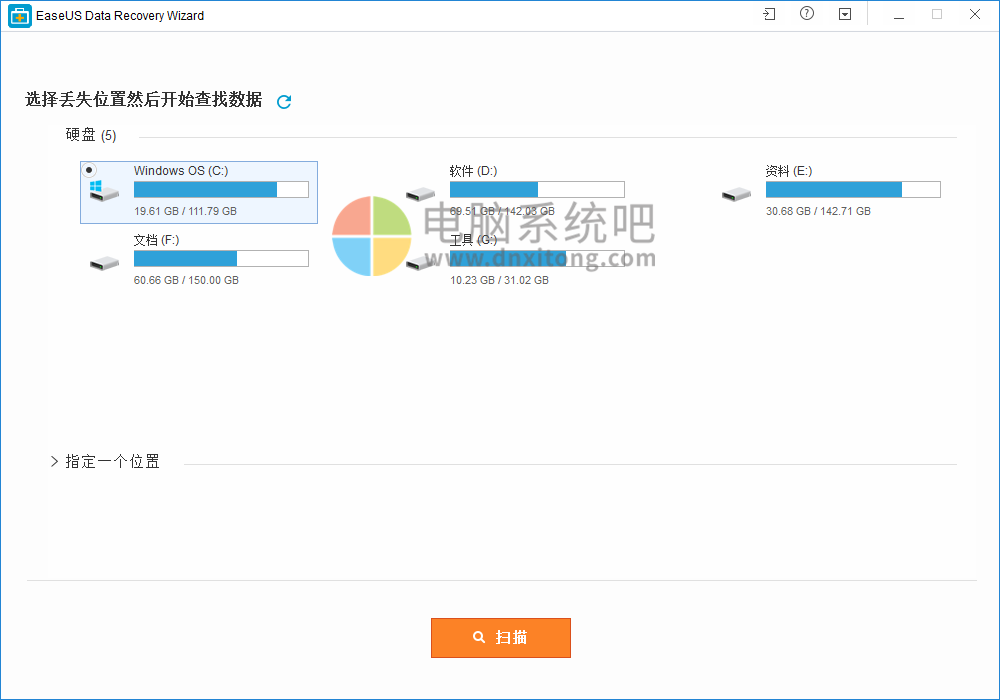
Task: Select the Windows OS (C:) label
Action: (x=180, y=171)
